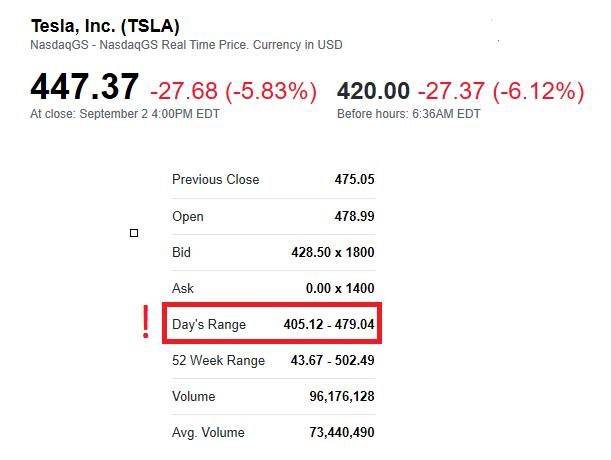
Task: Click the 52 Week Range label
Action: point(218,361)
